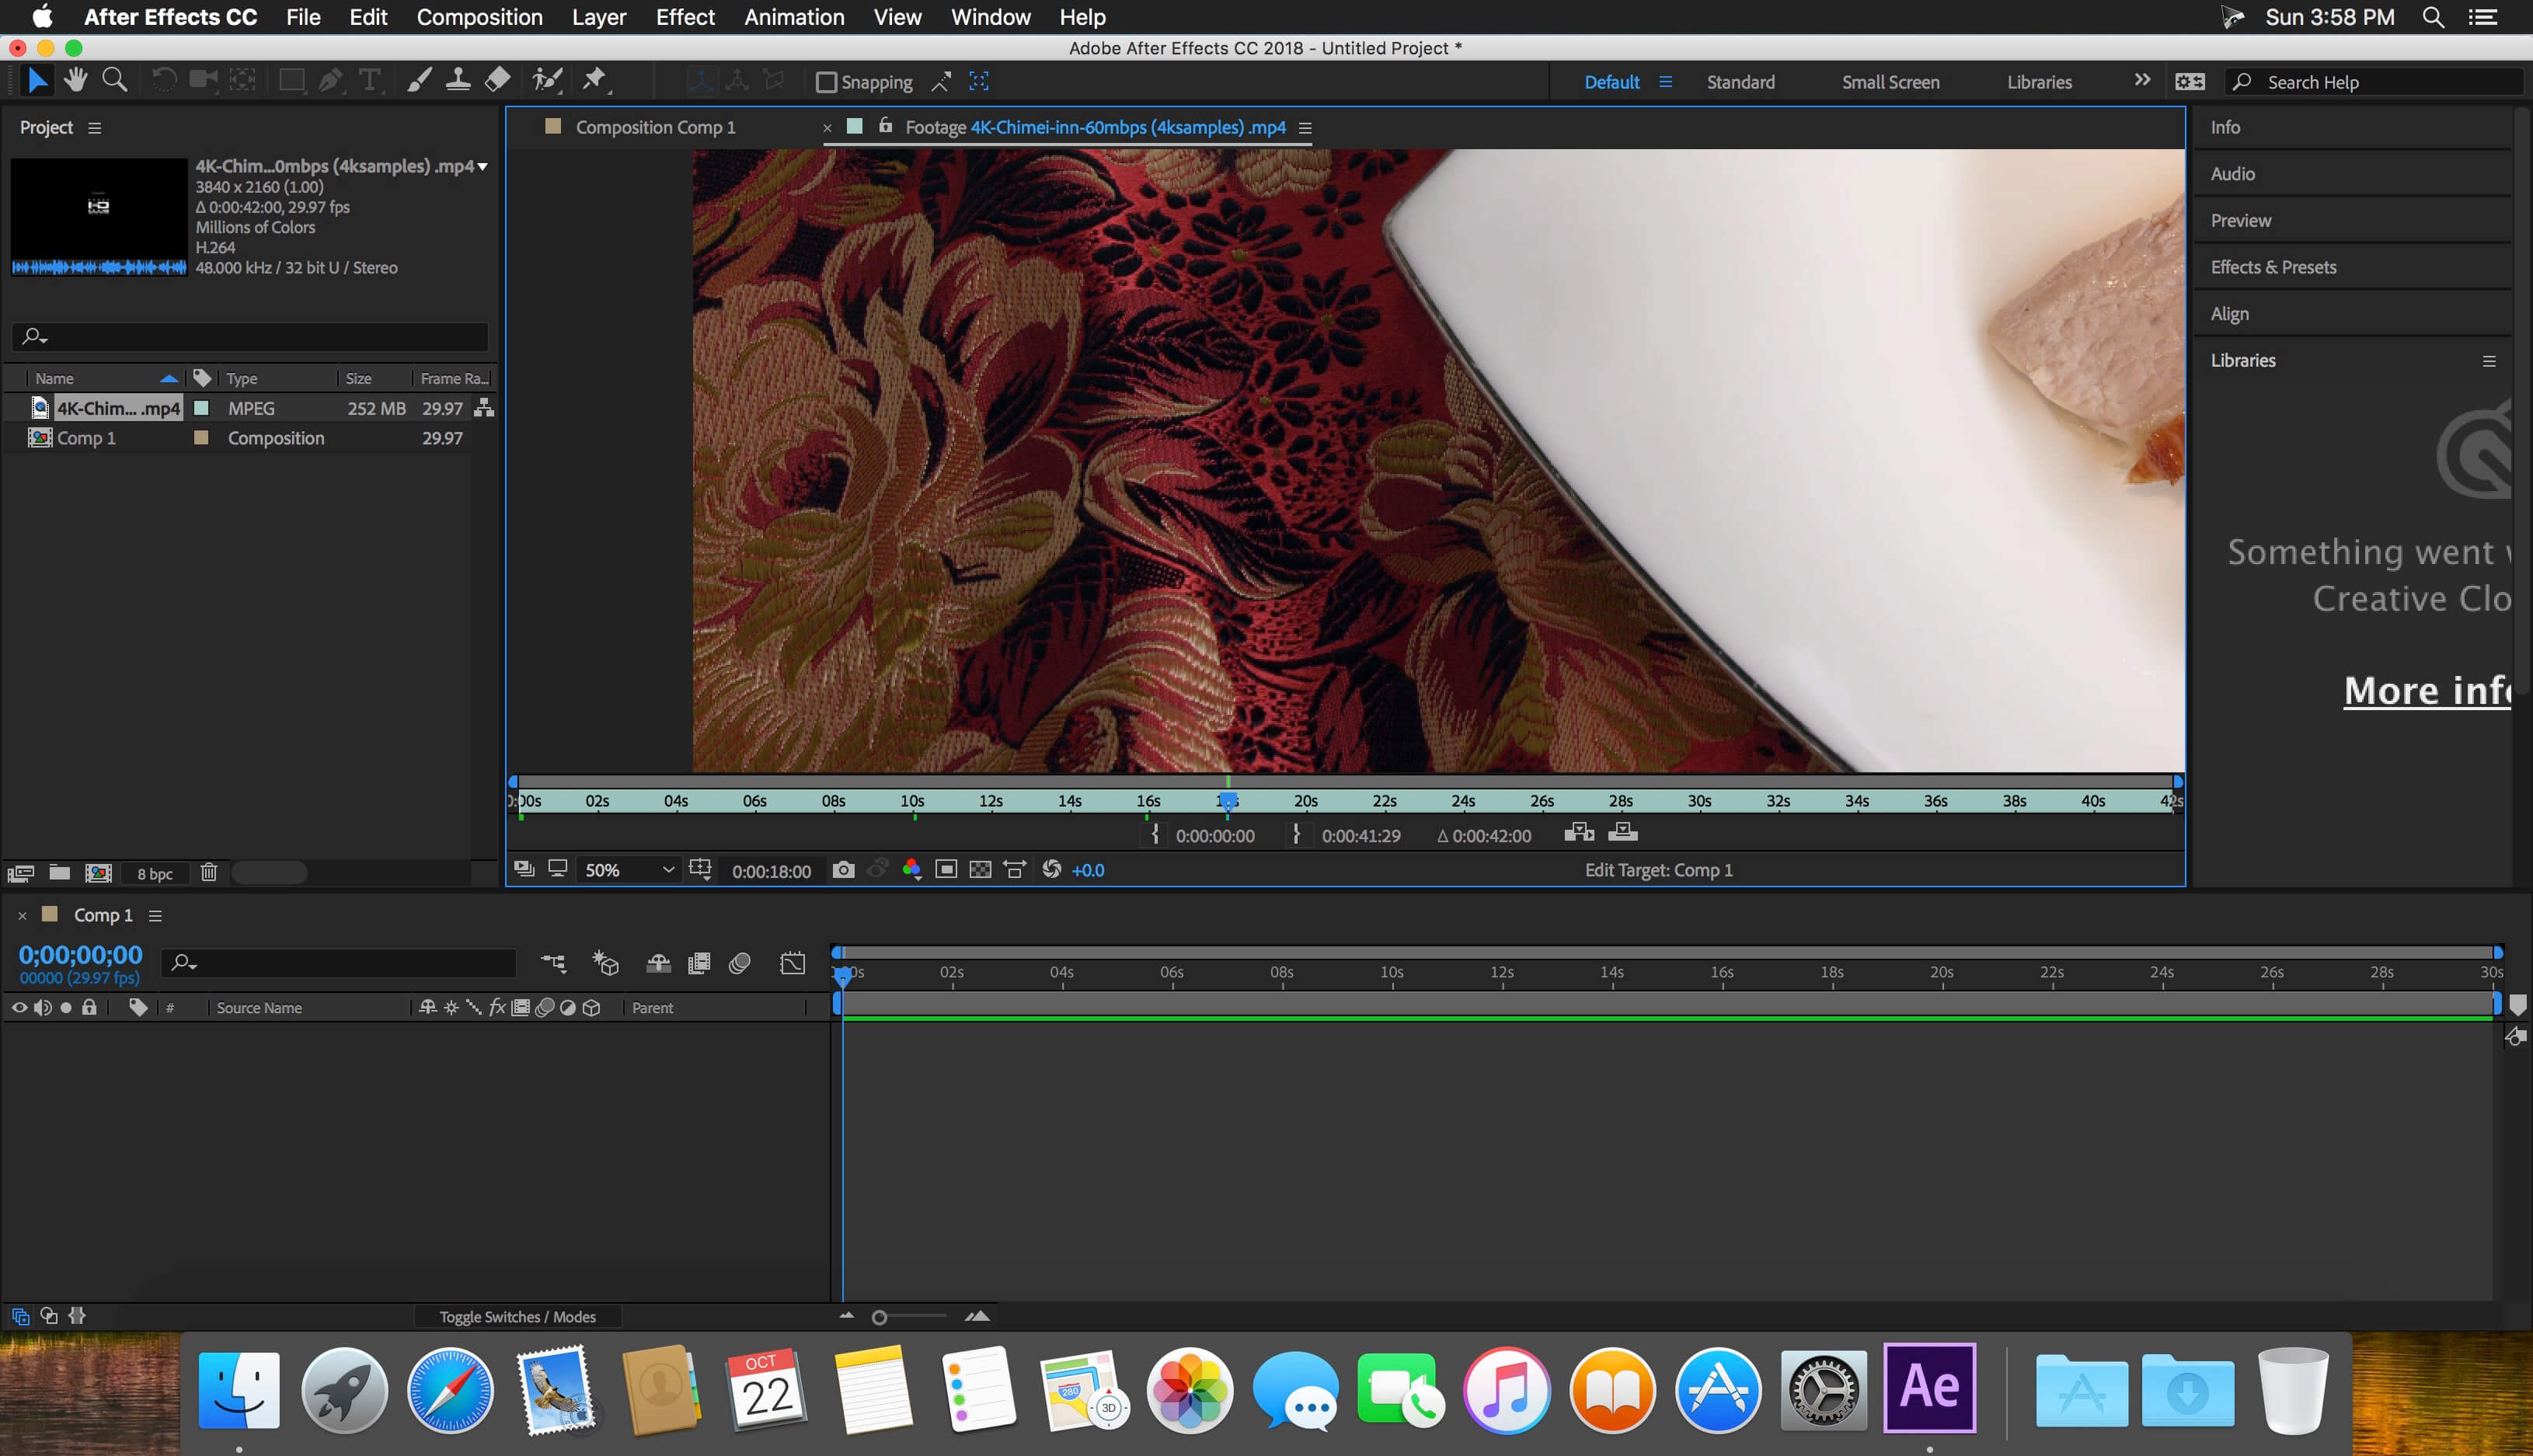
Task: Click the Effects and Presets panel icon
Action: 2273,266
